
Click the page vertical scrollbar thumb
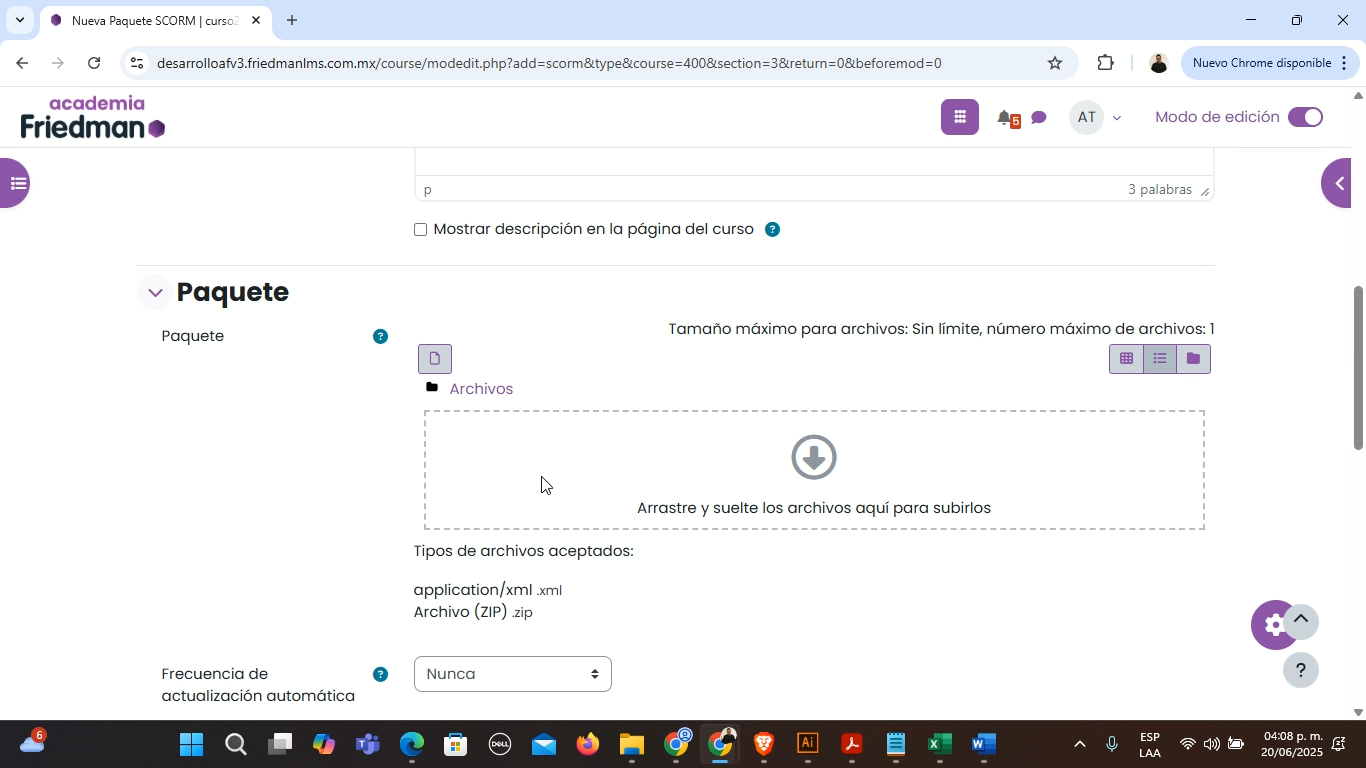pos(1358,368)
